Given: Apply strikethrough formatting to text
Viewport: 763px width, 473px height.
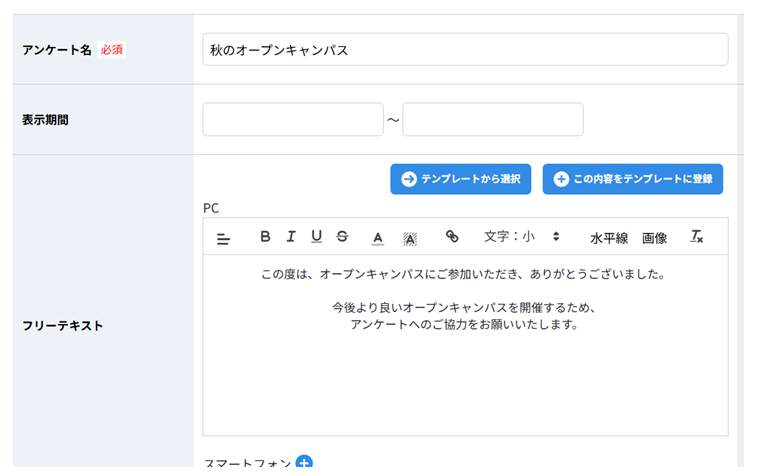Looking at the screenshot, I should 342,236.
